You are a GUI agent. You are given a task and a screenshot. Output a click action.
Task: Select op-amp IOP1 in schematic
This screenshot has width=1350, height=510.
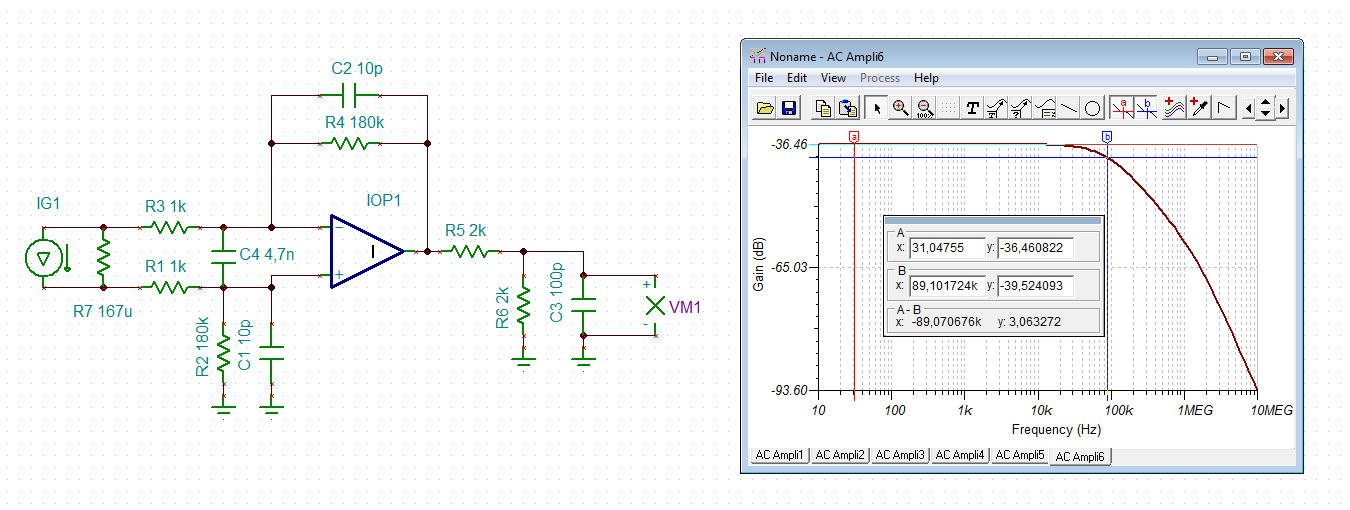368,251
